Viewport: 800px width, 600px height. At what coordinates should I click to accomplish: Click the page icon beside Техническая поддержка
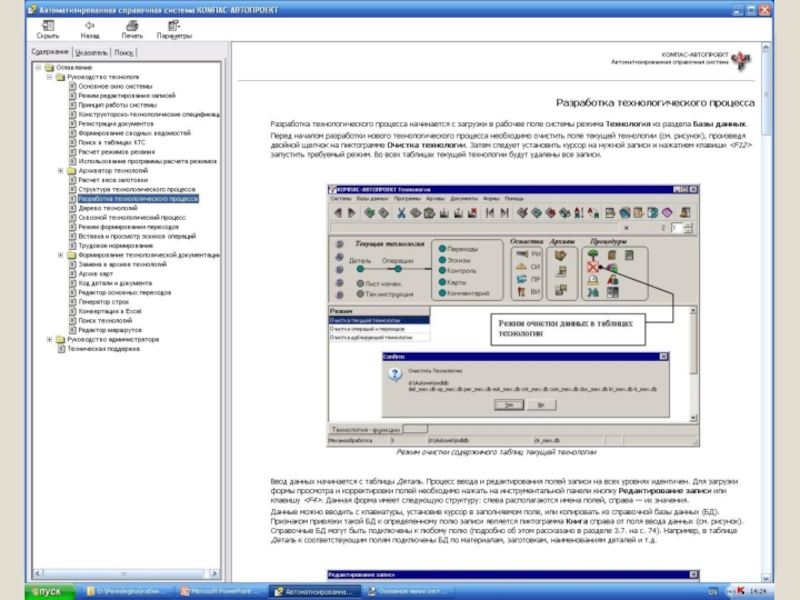pos(61,349)
